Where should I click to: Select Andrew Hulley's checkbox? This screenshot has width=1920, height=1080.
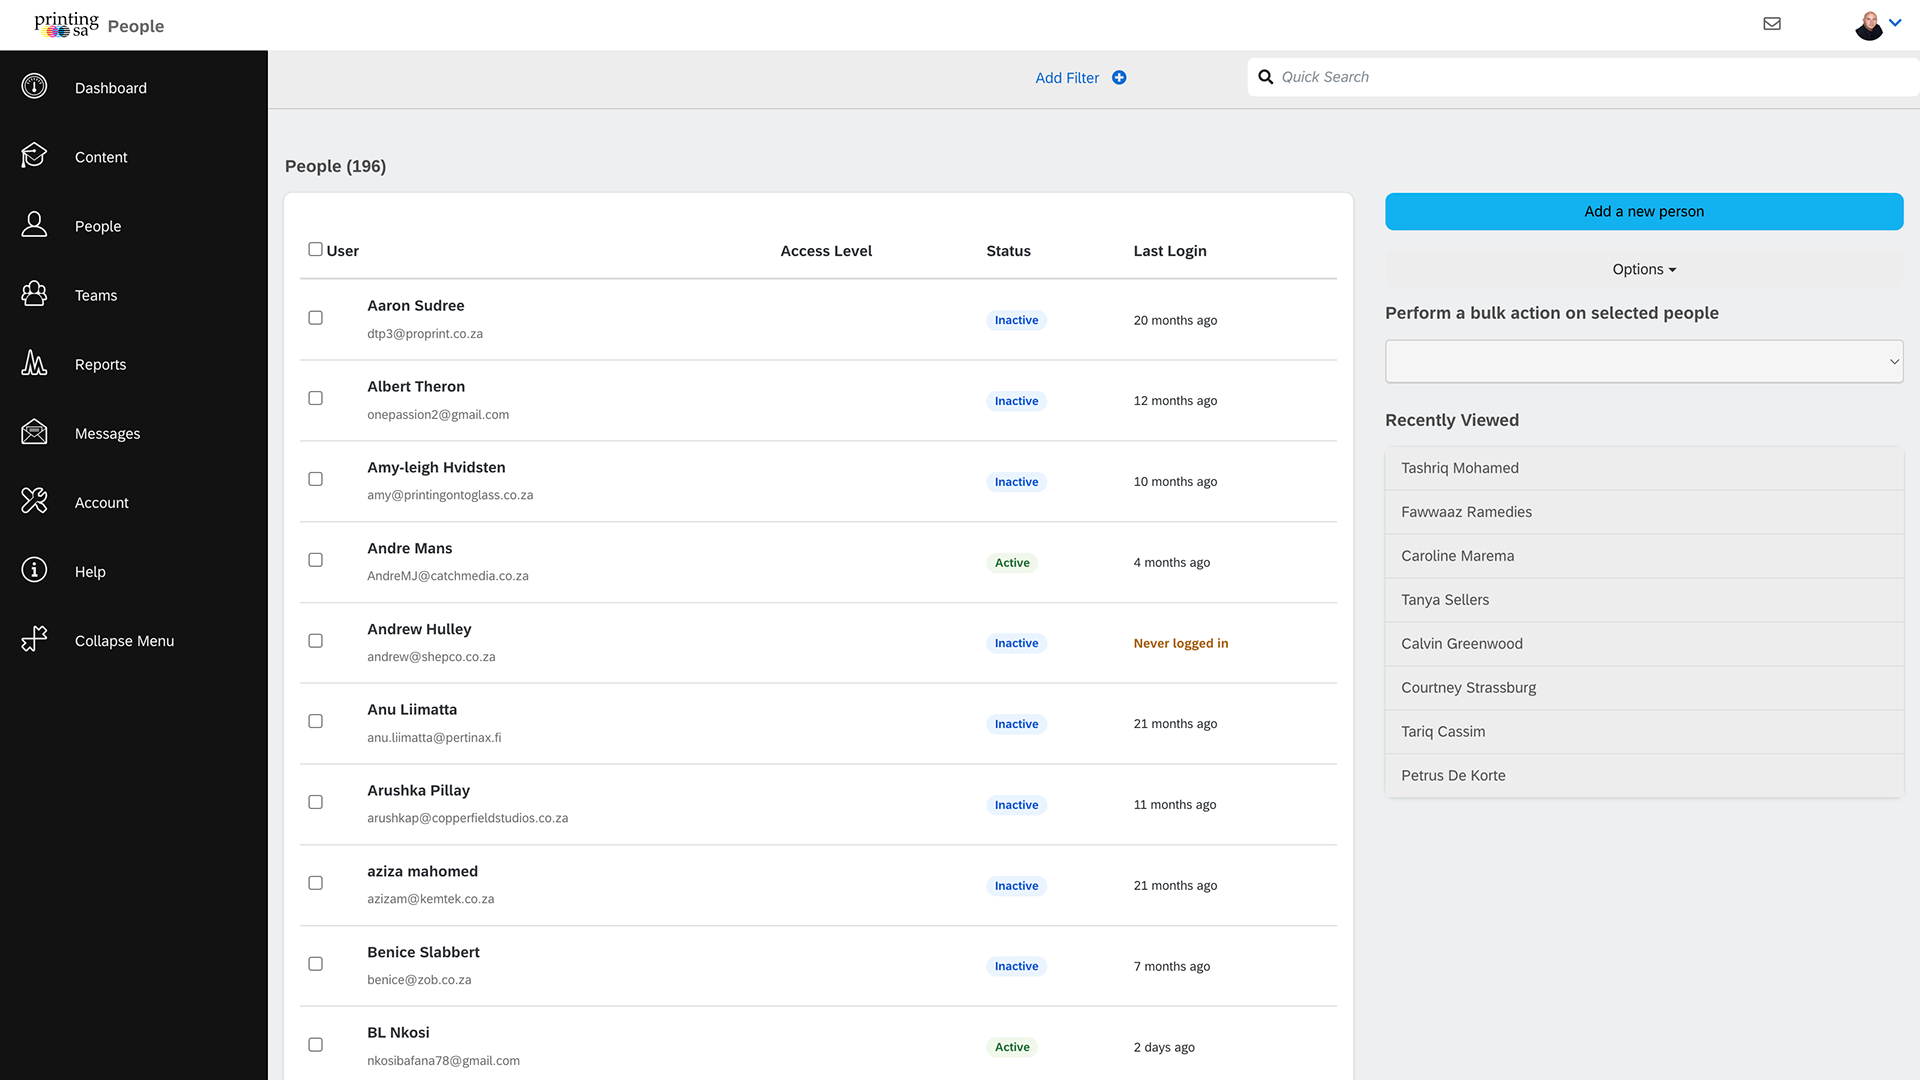click(x=315, y=641)
